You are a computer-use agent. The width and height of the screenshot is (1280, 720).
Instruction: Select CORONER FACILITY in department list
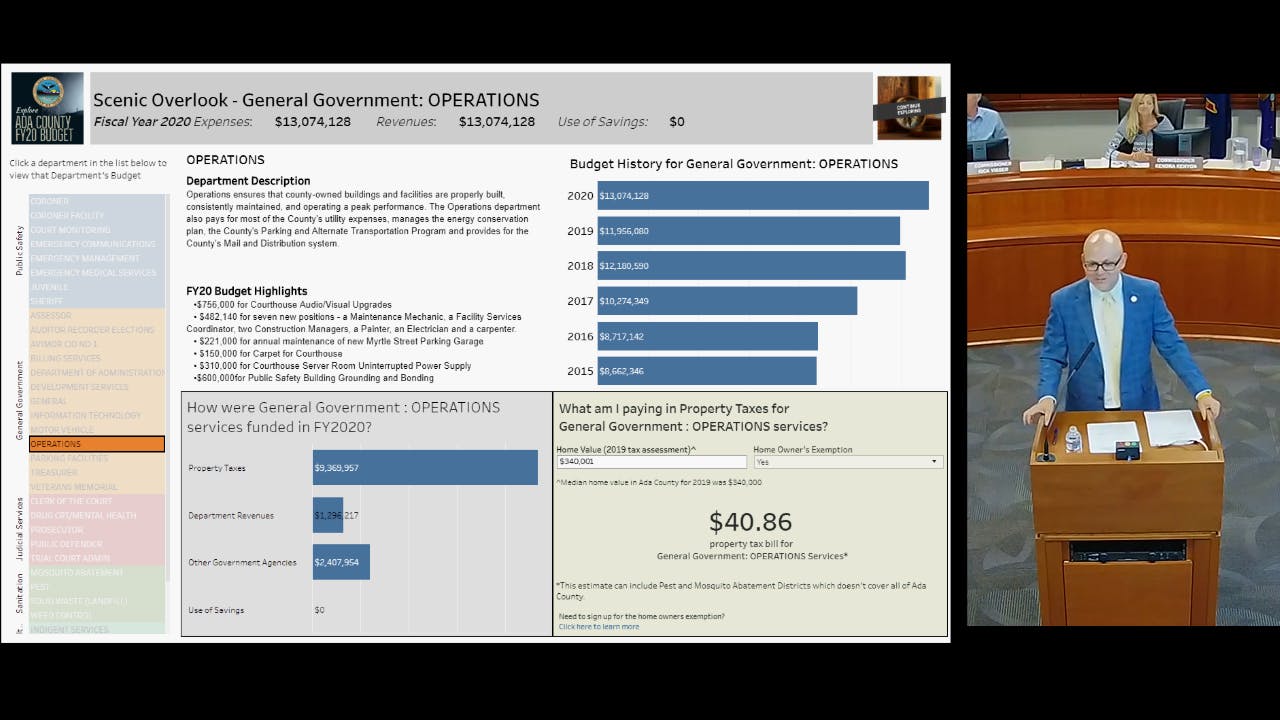pyautogui.click(x=97, y=215)
